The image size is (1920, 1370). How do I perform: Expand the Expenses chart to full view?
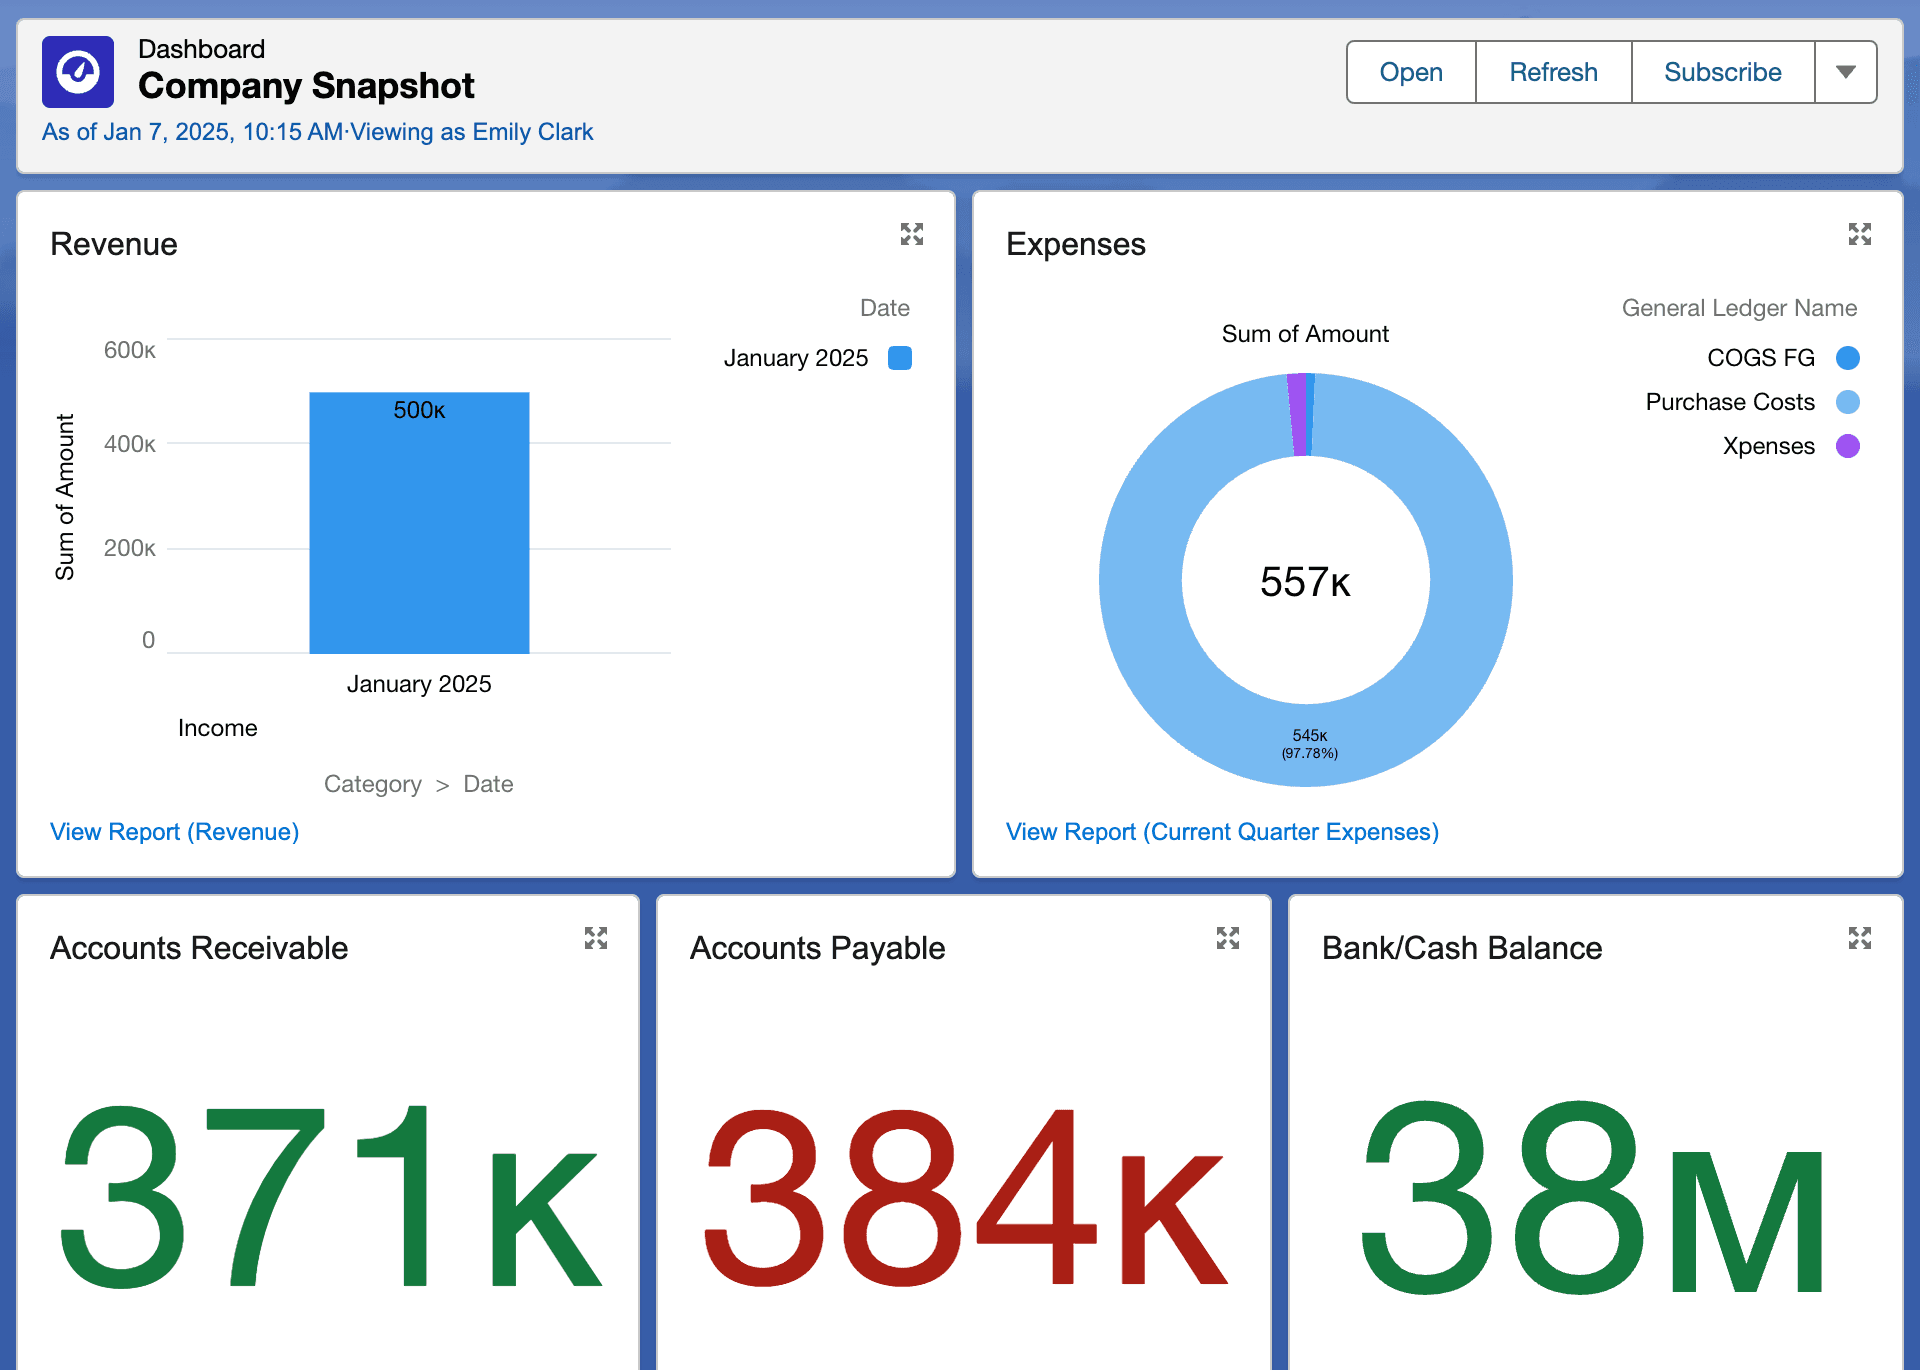click(1859, 234)
